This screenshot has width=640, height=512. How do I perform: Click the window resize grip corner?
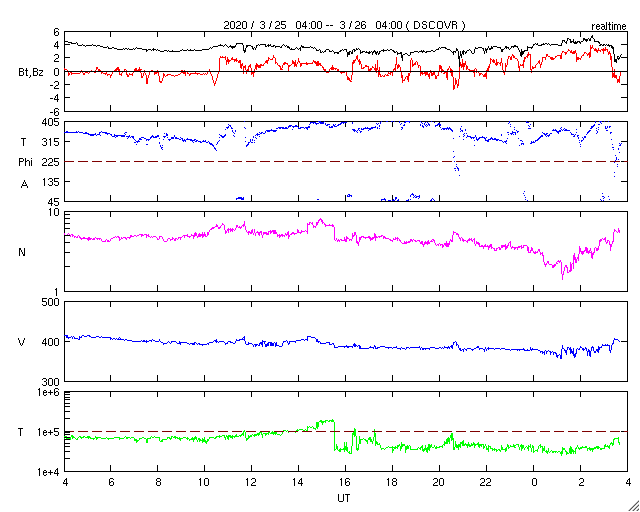[x=633, y=506]
